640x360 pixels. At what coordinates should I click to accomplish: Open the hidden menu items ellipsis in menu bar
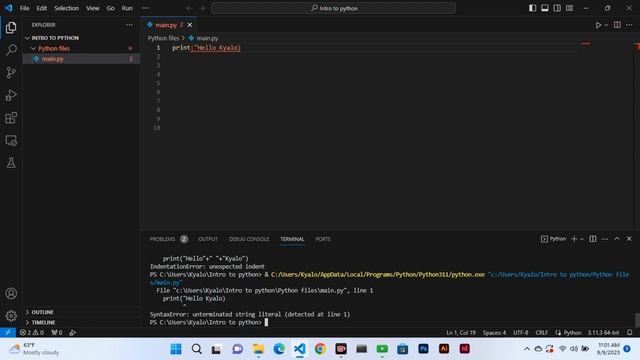point(145,8)
